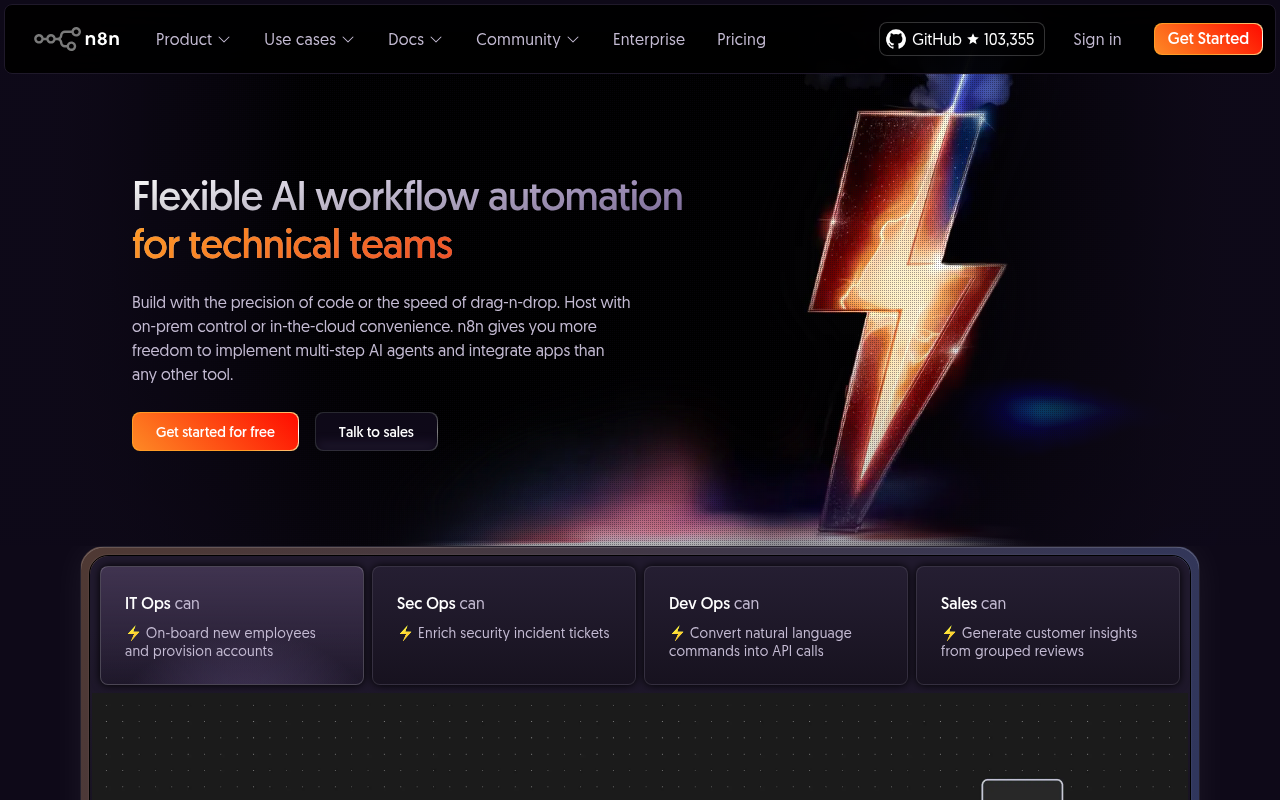The image size is (1280, 800).
Task: Open the Pricing page from the navbar
Action: pyautogui.click(x=741, y=39)
